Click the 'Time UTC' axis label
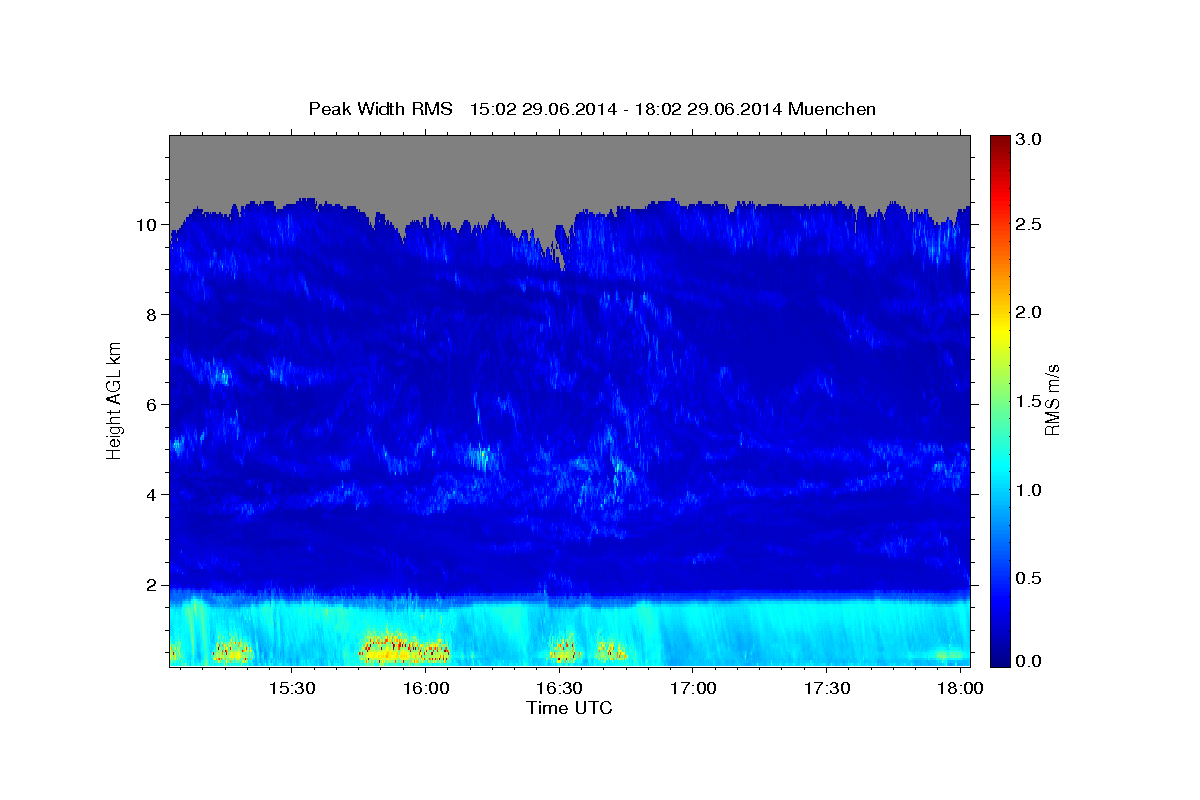This screenshot has width=1200, height=800. (569, 708)
